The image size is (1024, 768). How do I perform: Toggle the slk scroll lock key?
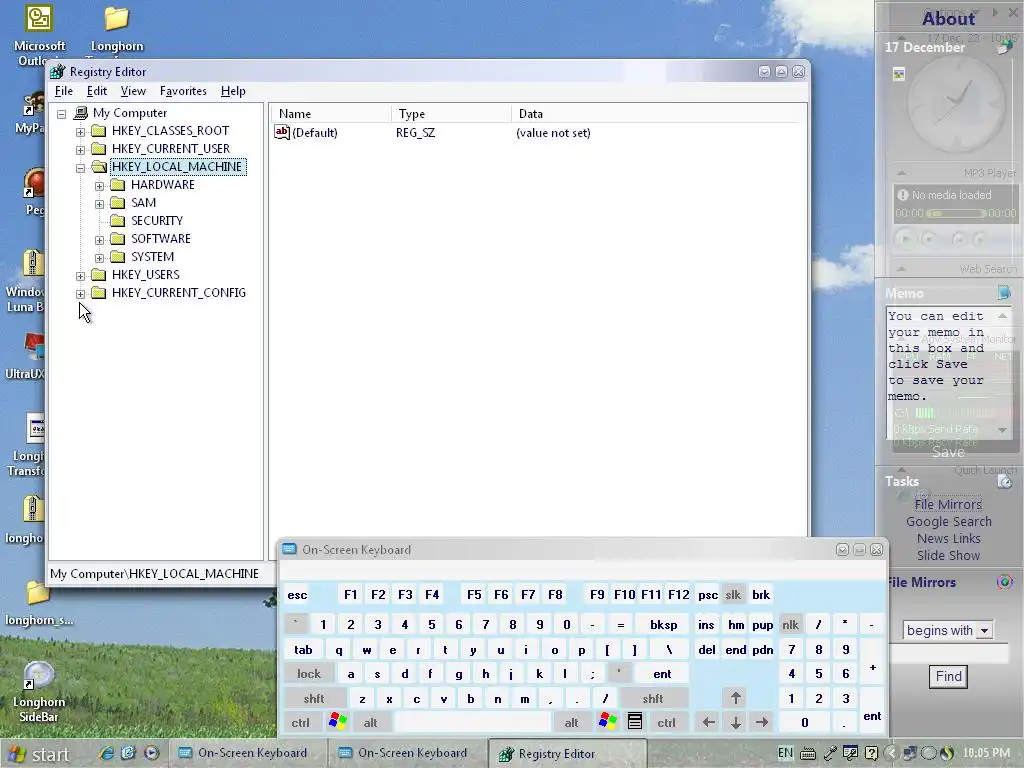(x=733, y=594)
